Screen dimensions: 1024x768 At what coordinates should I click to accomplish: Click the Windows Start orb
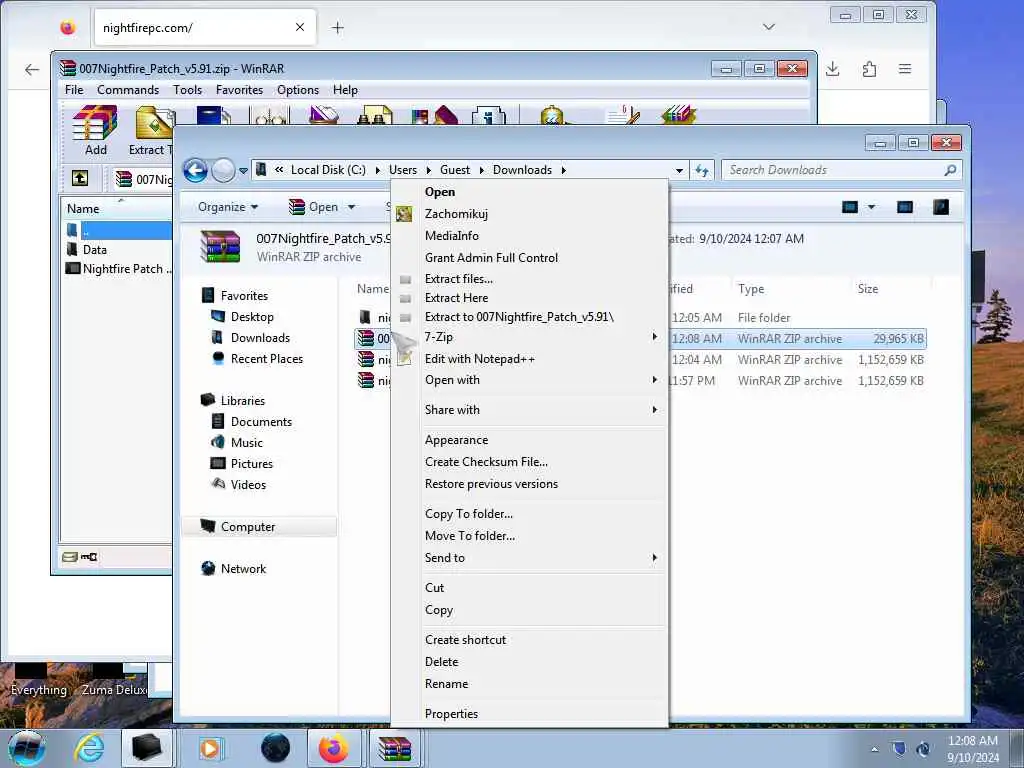26,748
